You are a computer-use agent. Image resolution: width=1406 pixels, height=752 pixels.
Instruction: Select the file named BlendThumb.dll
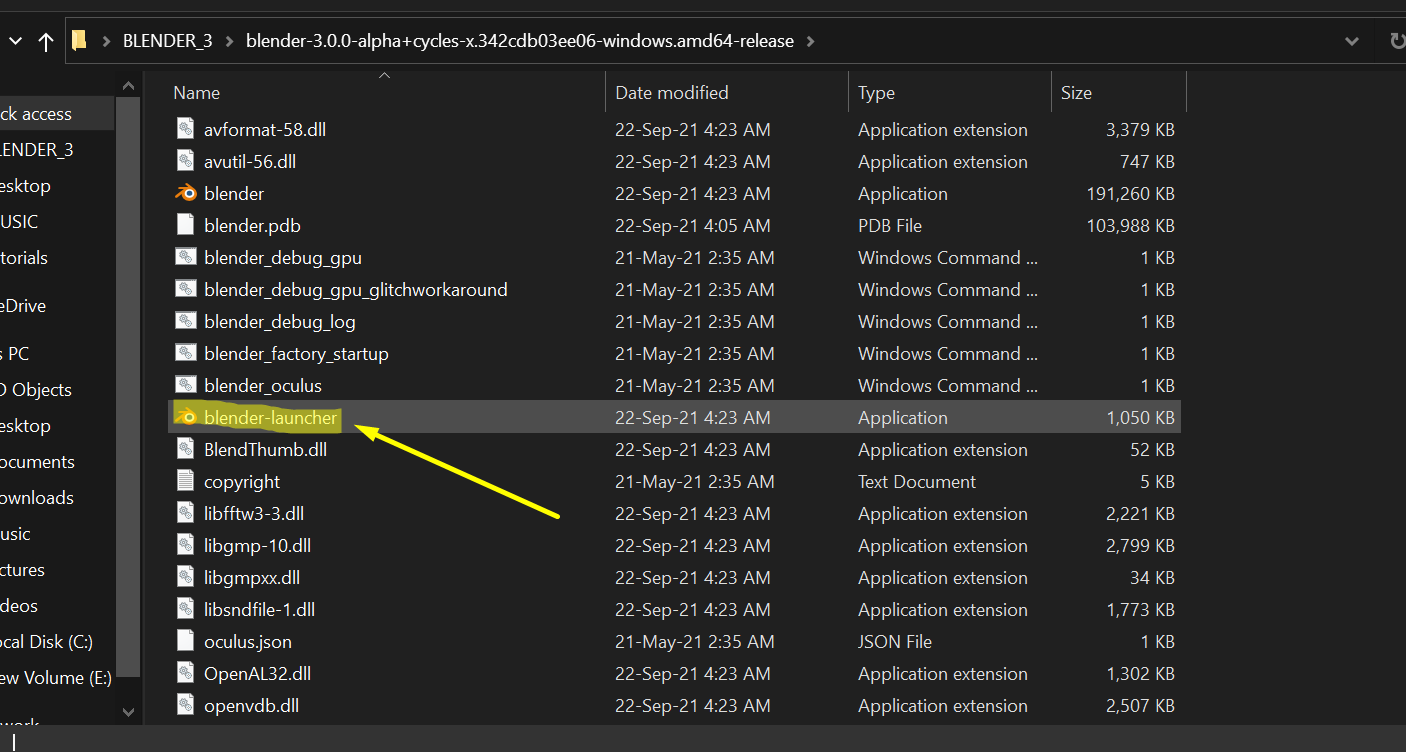(265, 449)
